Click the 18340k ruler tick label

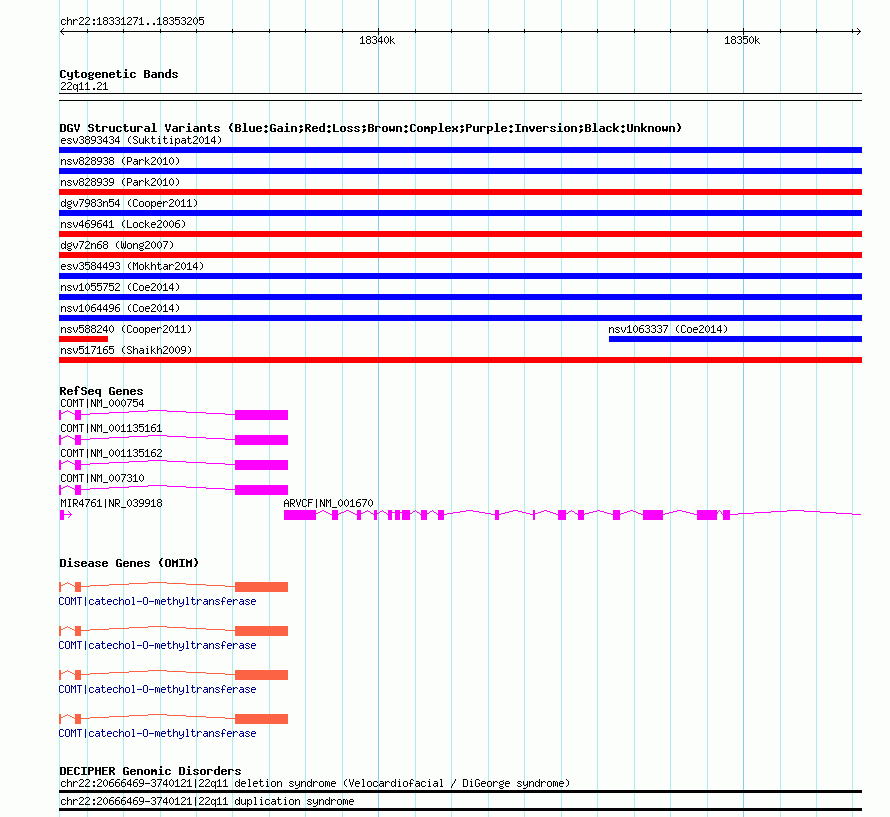(x=377, y=40)
